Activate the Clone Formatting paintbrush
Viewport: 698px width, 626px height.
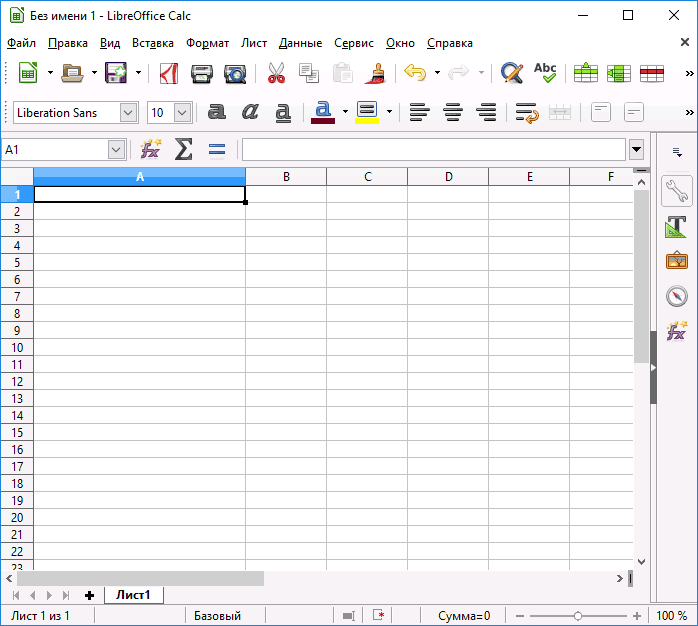click(375, 73)
